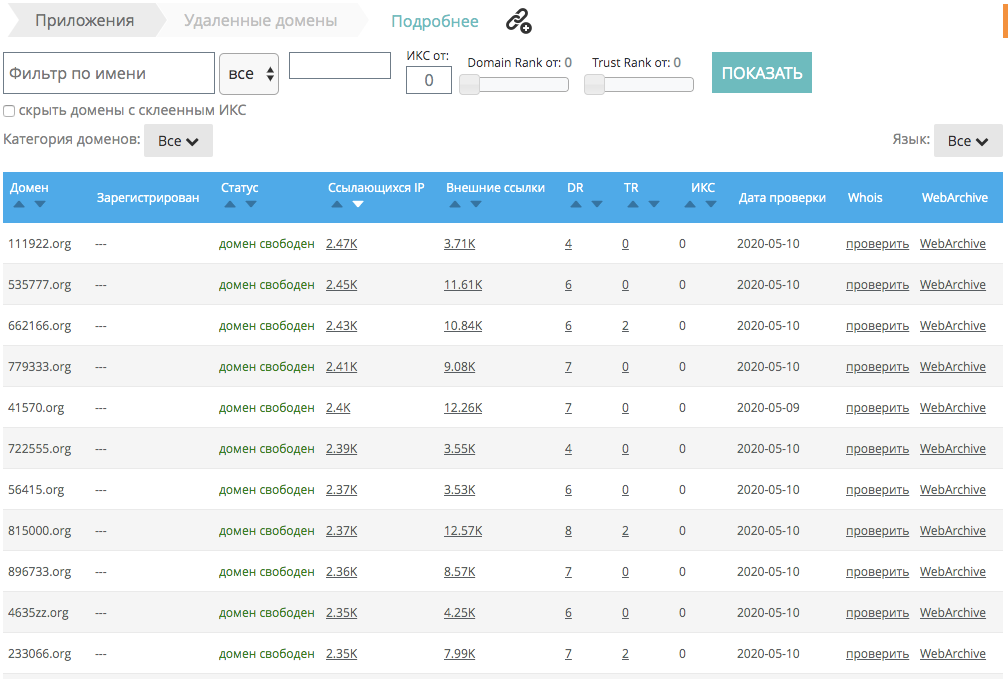Click проверить Whois link for 111922.org
The image size is (1008, 679).
click(x=877, y=244)
